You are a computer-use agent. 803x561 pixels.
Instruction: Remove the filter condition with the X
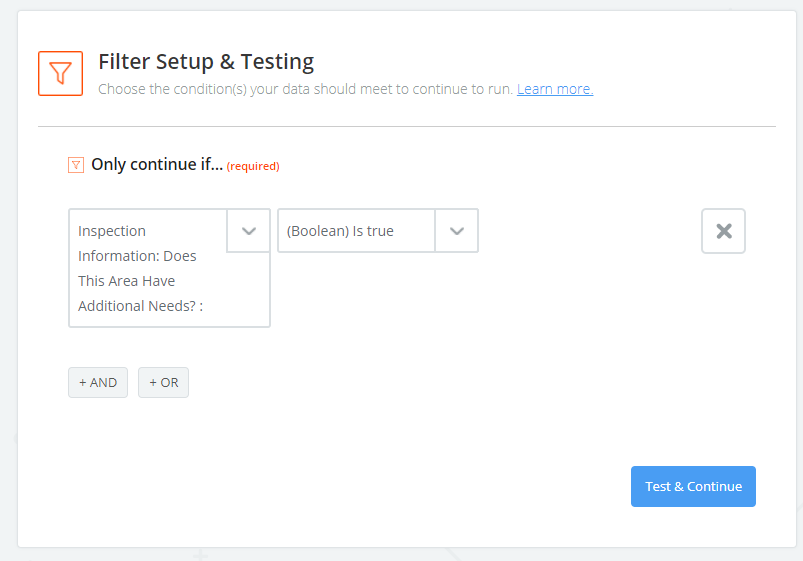click(723, 231)
